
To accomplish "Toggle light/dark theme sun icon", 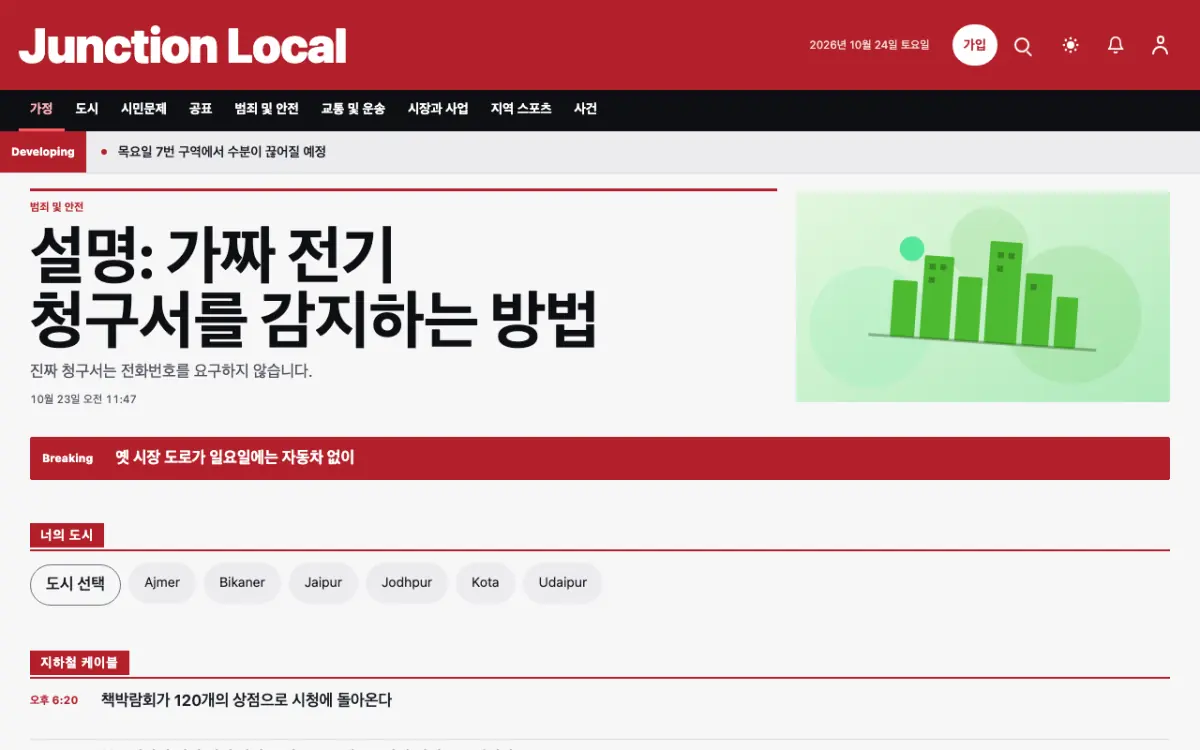I will coord(1071,45).
